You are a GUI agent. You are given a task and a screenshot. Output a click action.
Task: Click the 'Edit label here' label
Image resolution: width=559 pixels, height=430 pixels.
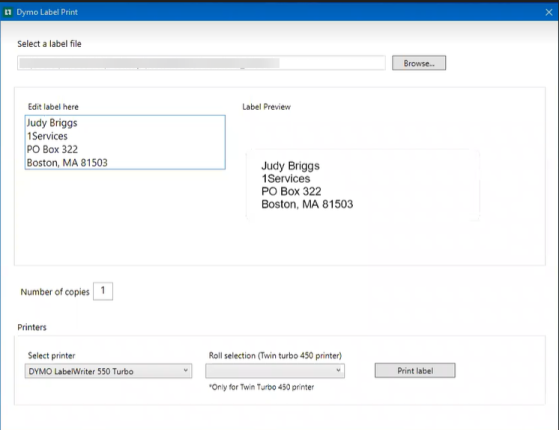[x=53, y=107]
